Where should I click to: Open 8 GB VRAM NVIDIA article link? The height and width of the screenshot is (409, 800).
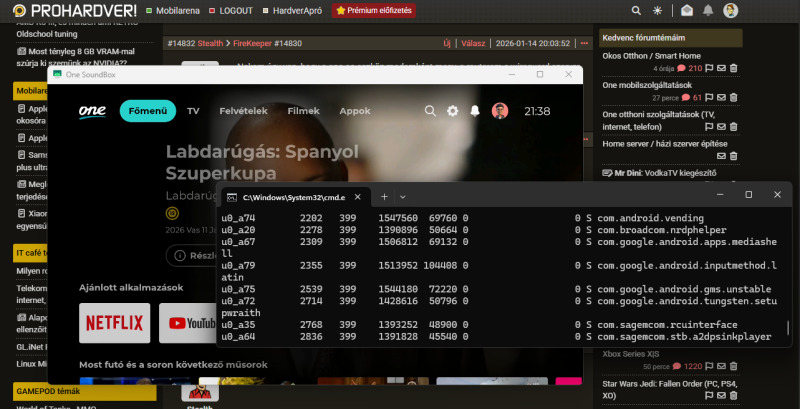pos(75,57)
